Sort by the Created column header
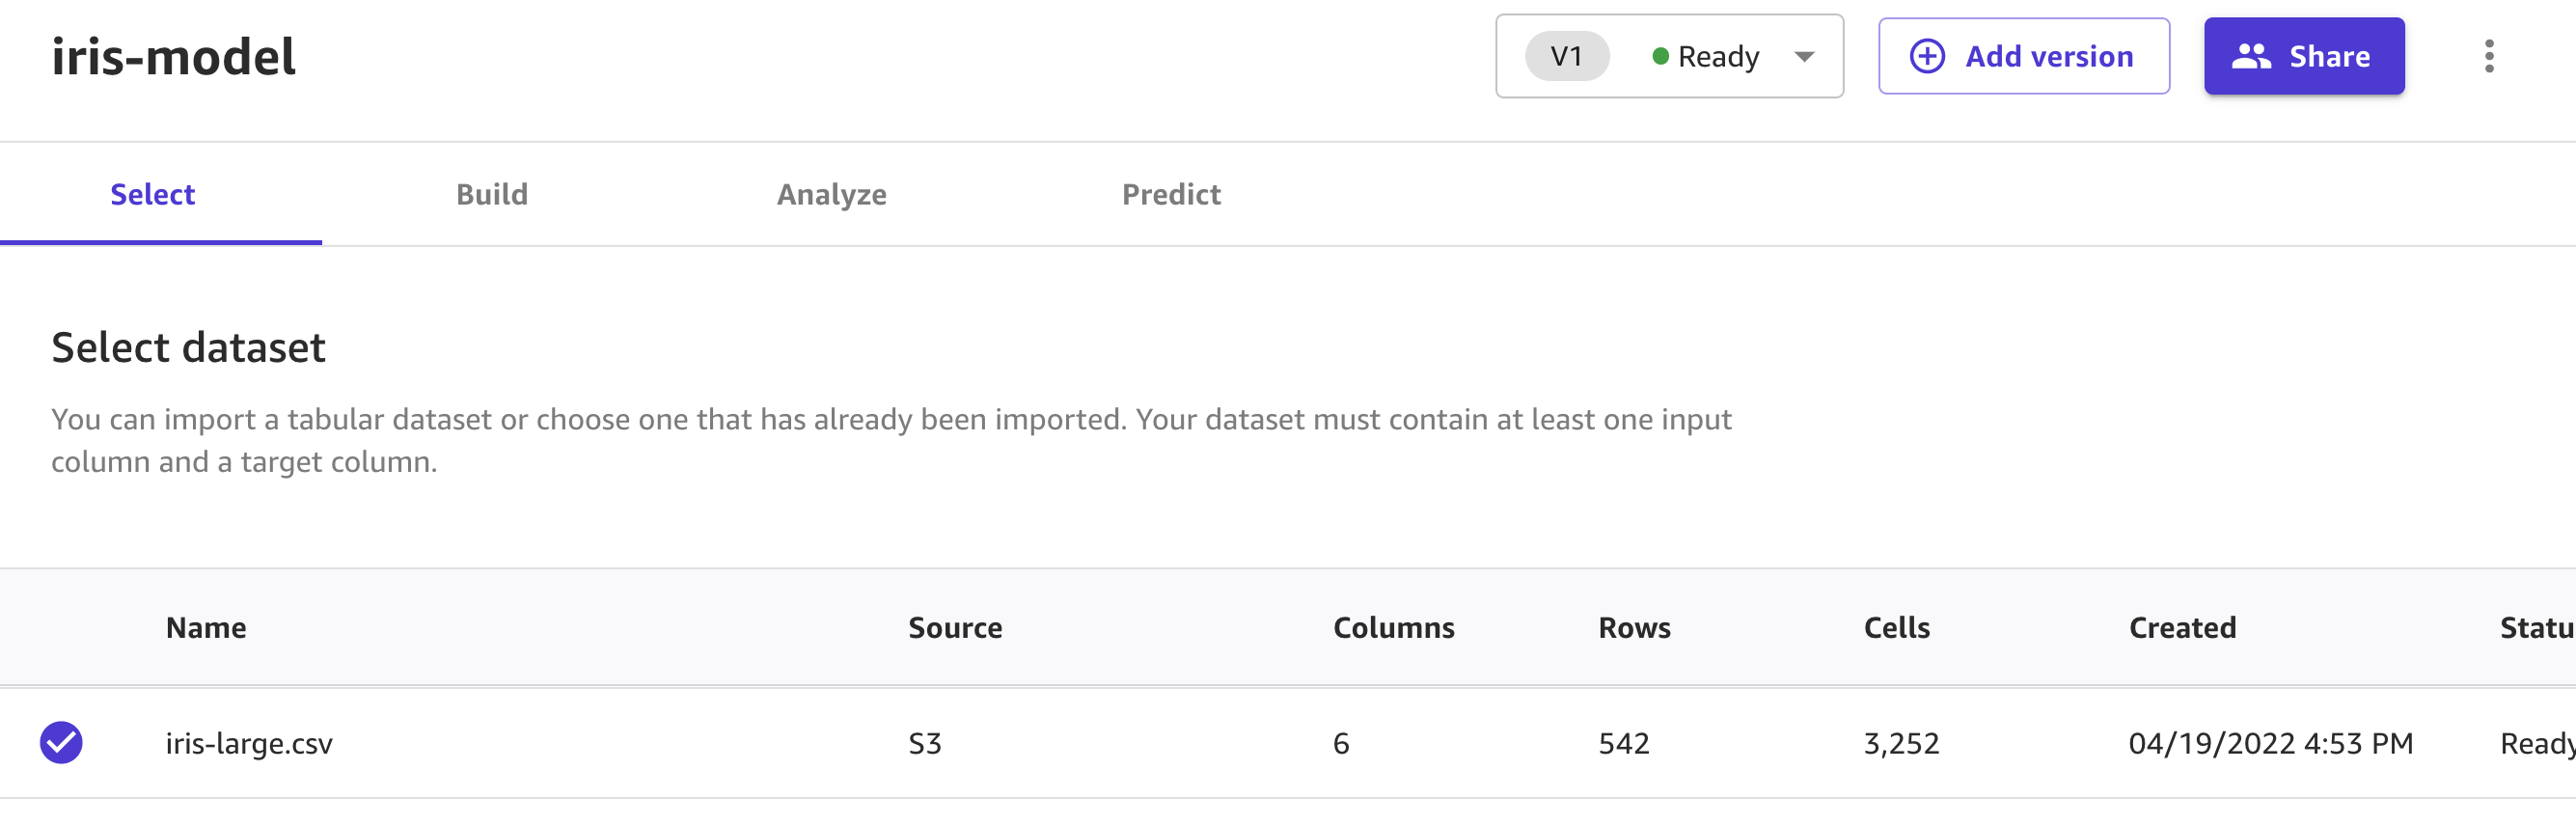Image resolution: width=2576 pixels, height=826 pixels. (2182, 627)
